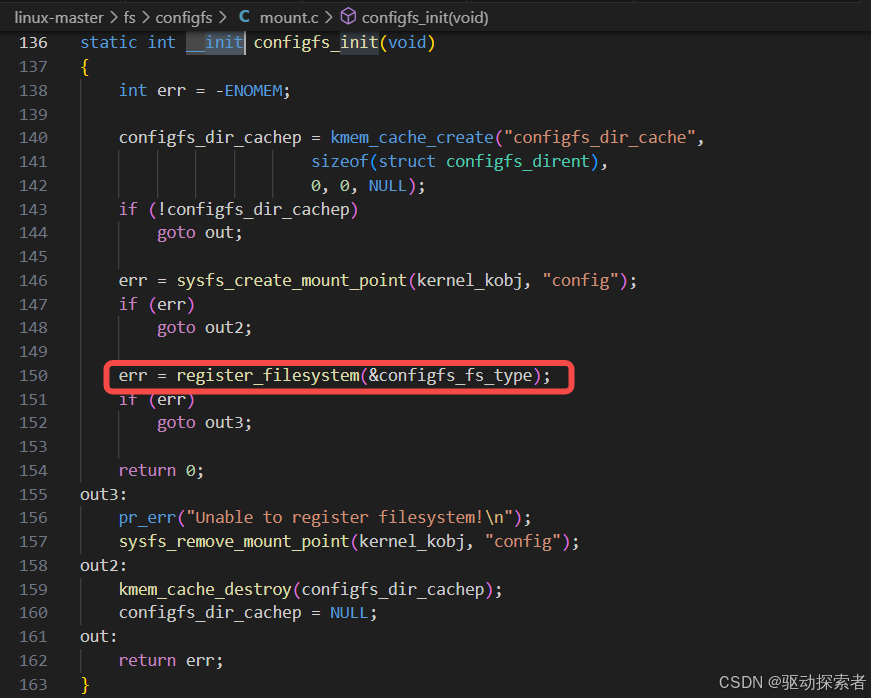Select kmem_cache_create function call
This screenshot has width=871, height=698.
pyautogui.click(x=412, y=138)
